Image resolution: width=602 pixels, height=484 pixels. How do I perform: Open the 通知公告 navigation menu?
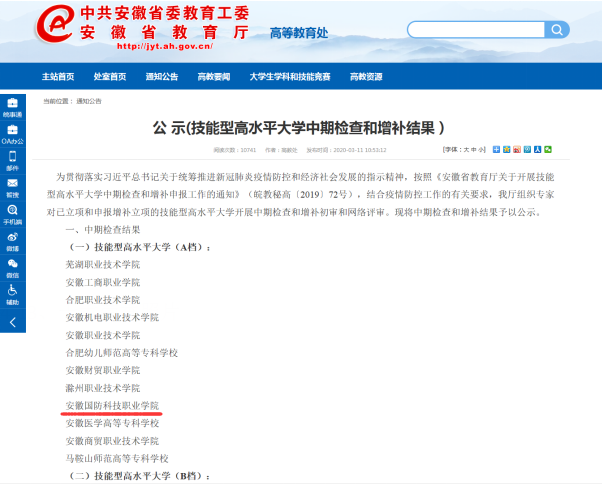pyautogui.click(x=161, y=77)
